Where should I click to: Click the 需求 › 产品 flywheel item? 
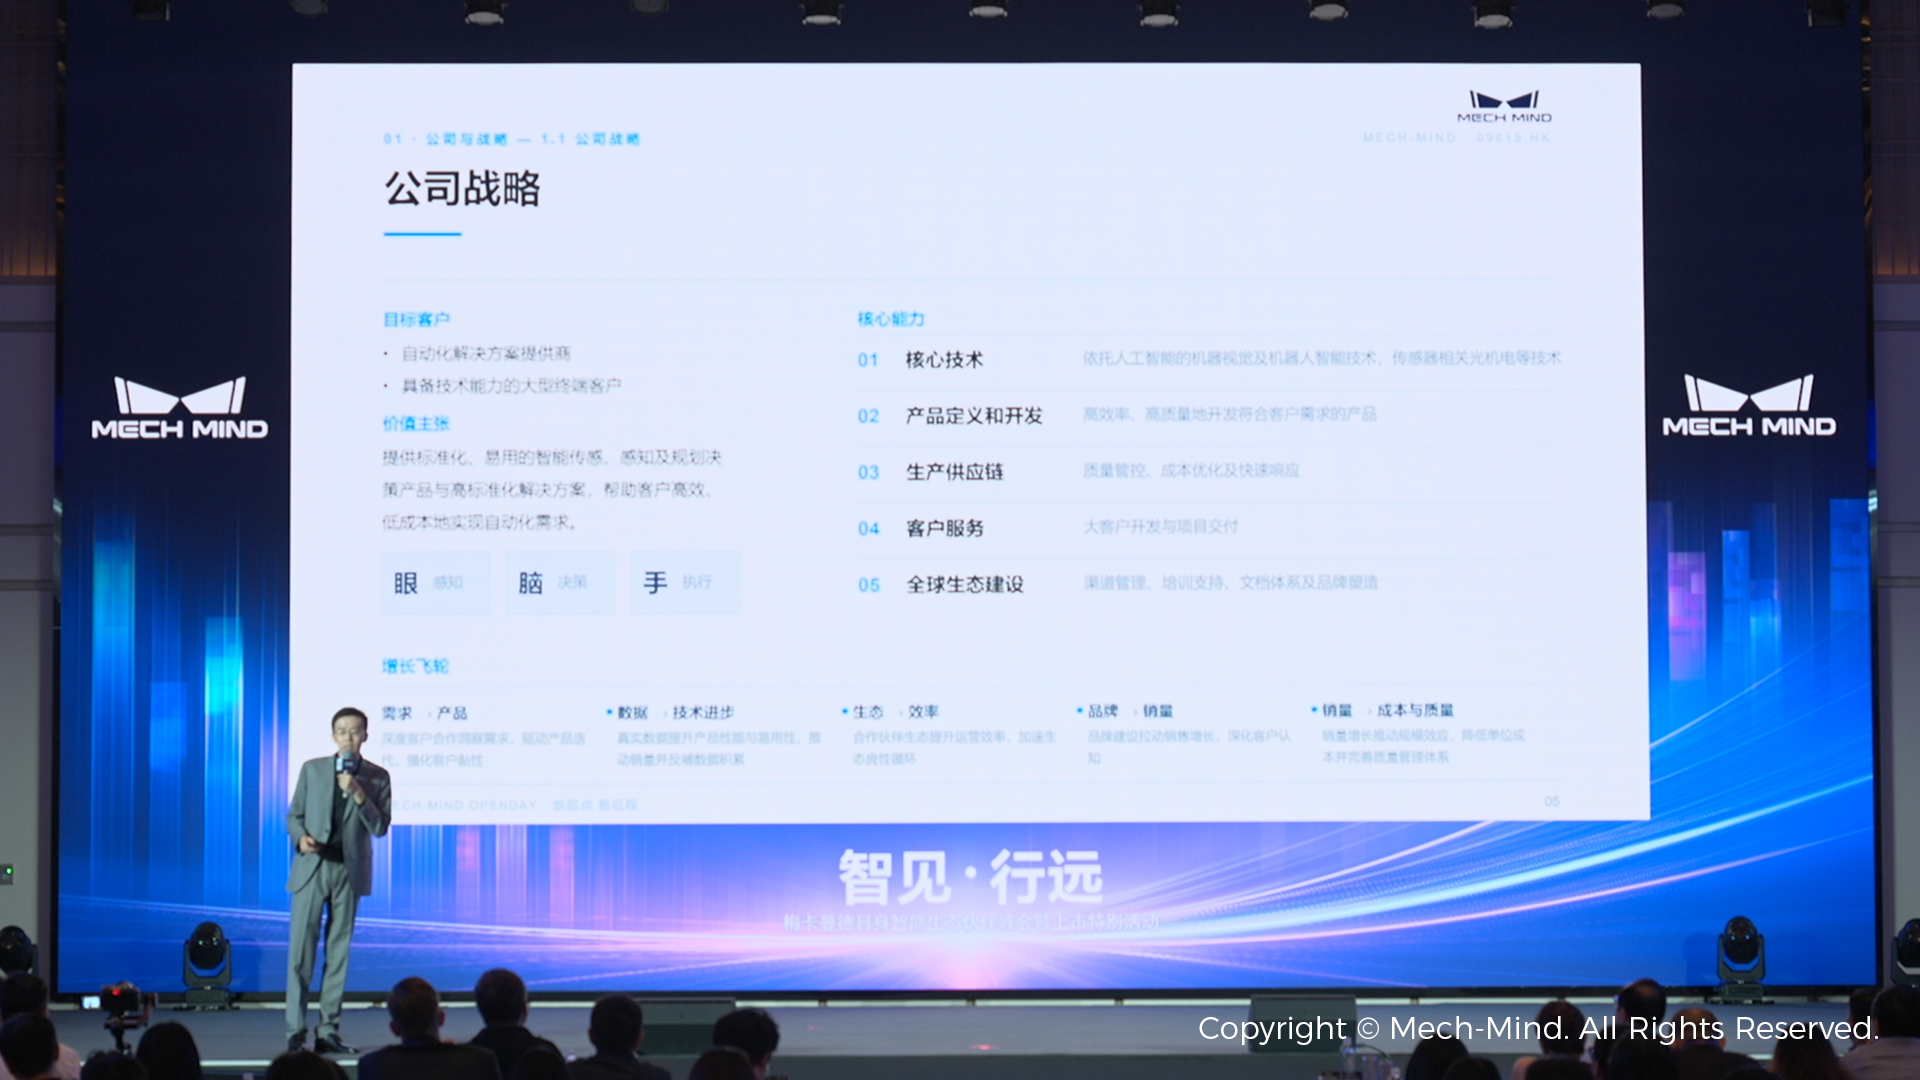point(485,735)
